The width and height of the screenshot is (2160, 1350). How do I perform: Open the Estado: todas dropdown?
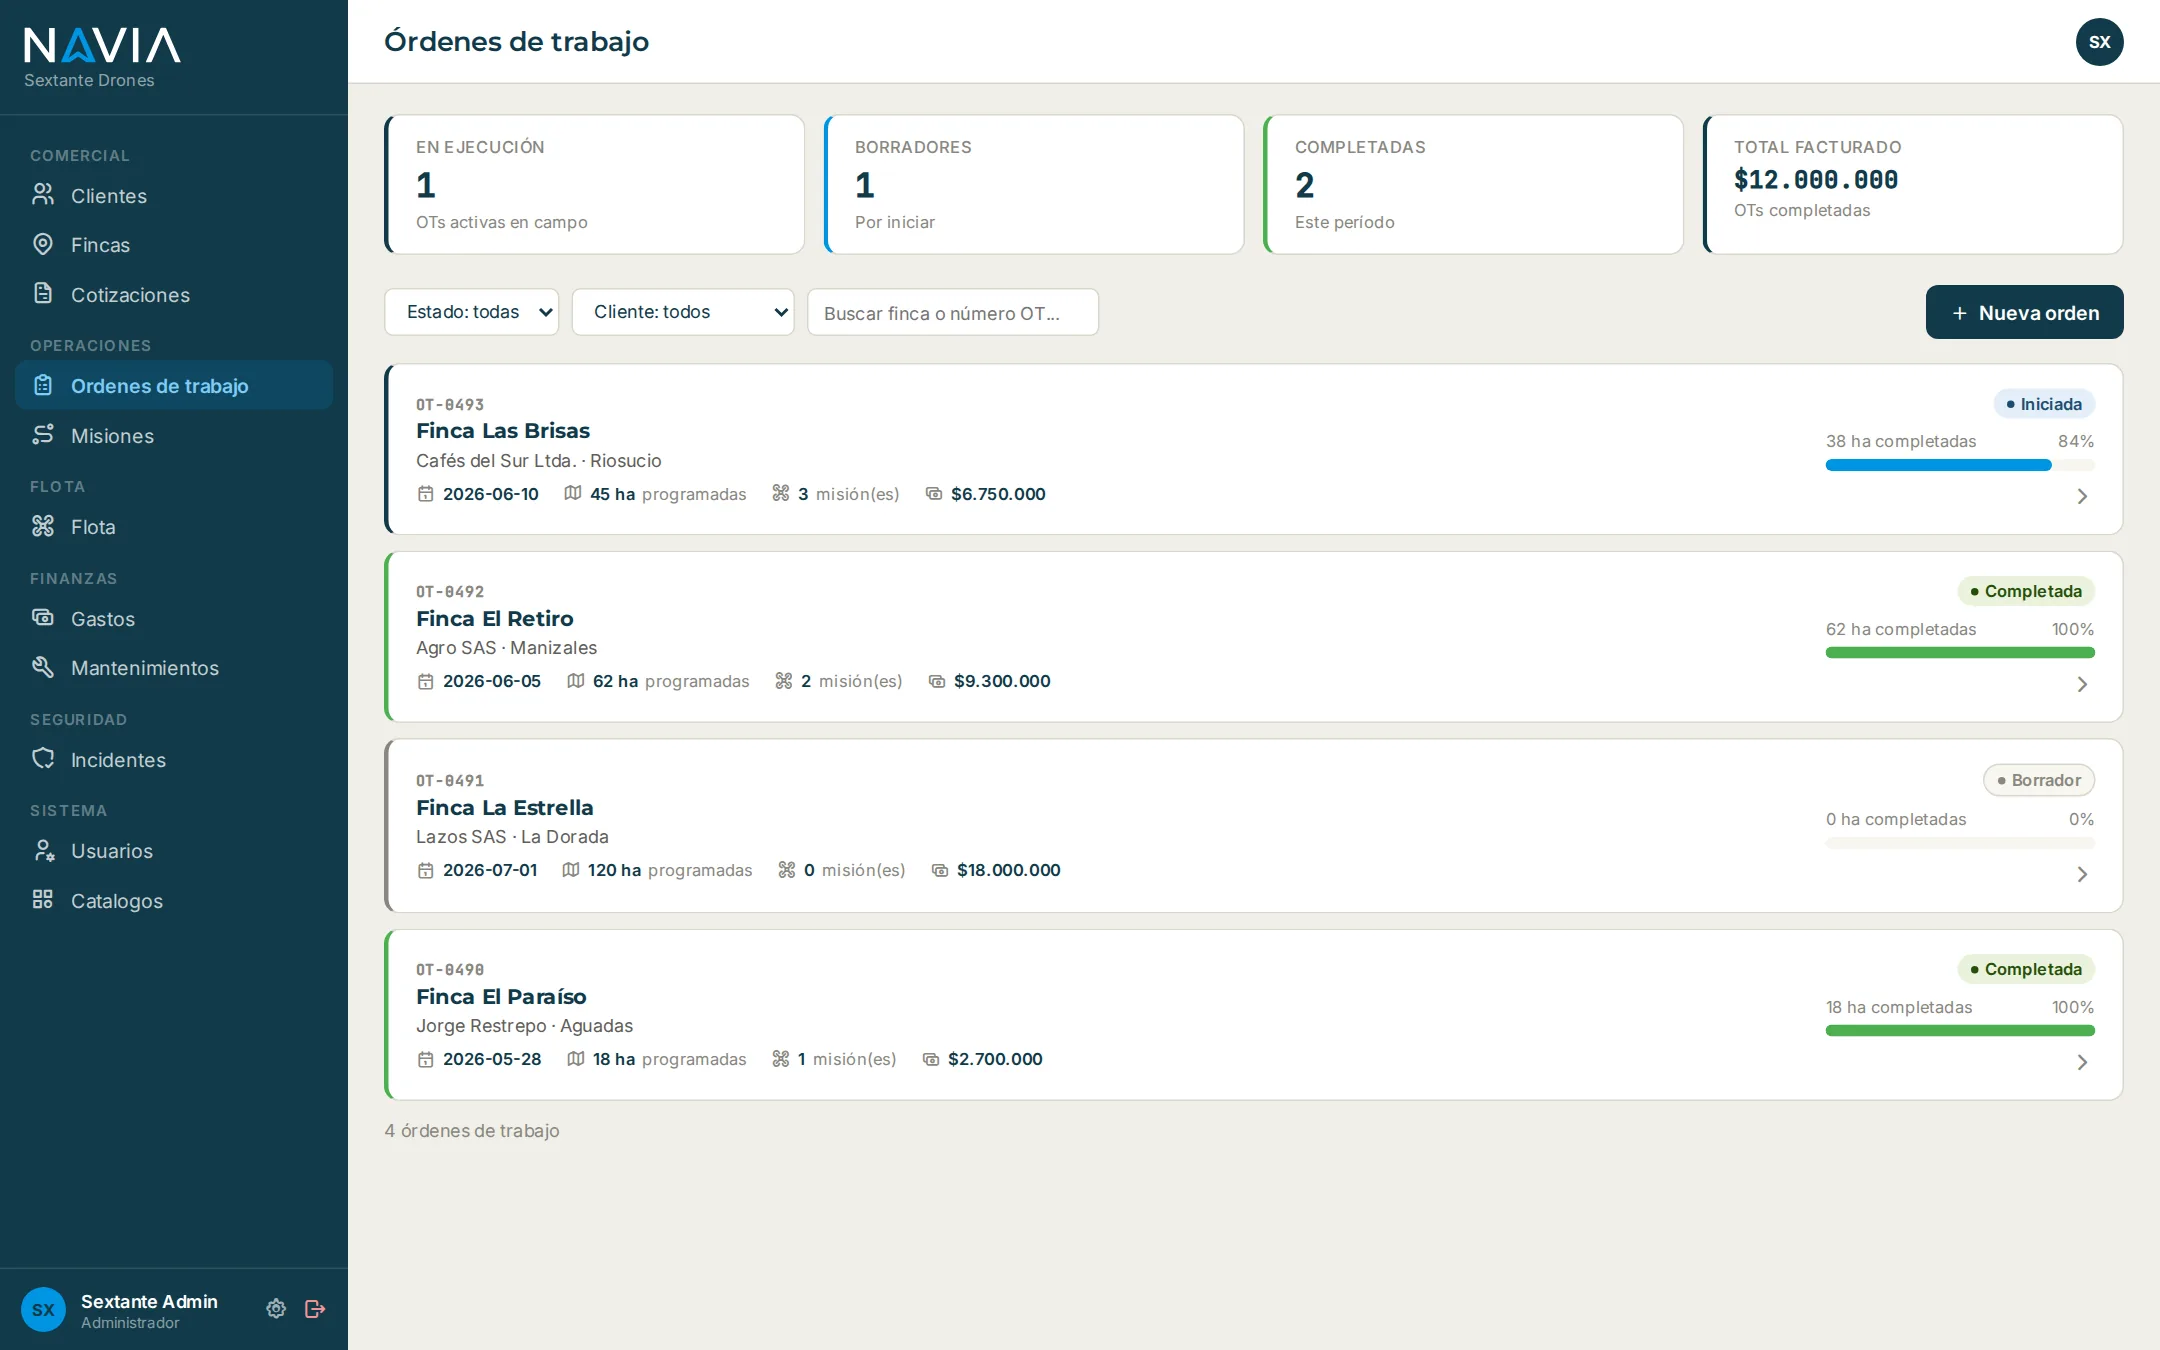471,312
